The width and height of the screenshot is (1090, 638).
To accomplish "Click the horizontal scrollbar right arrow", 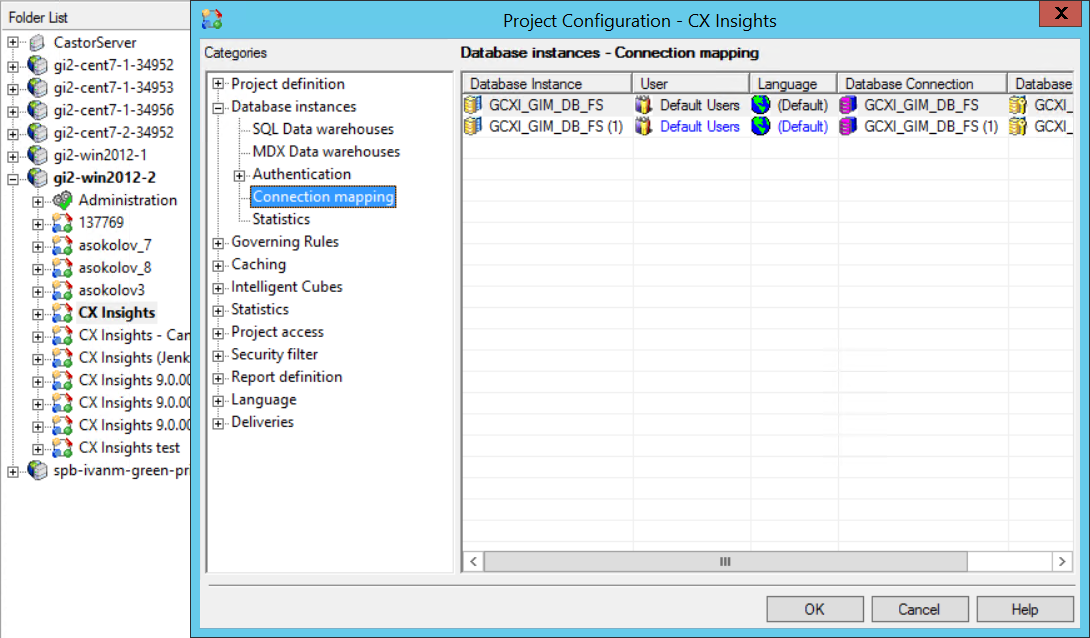I will pos(1063,562).
